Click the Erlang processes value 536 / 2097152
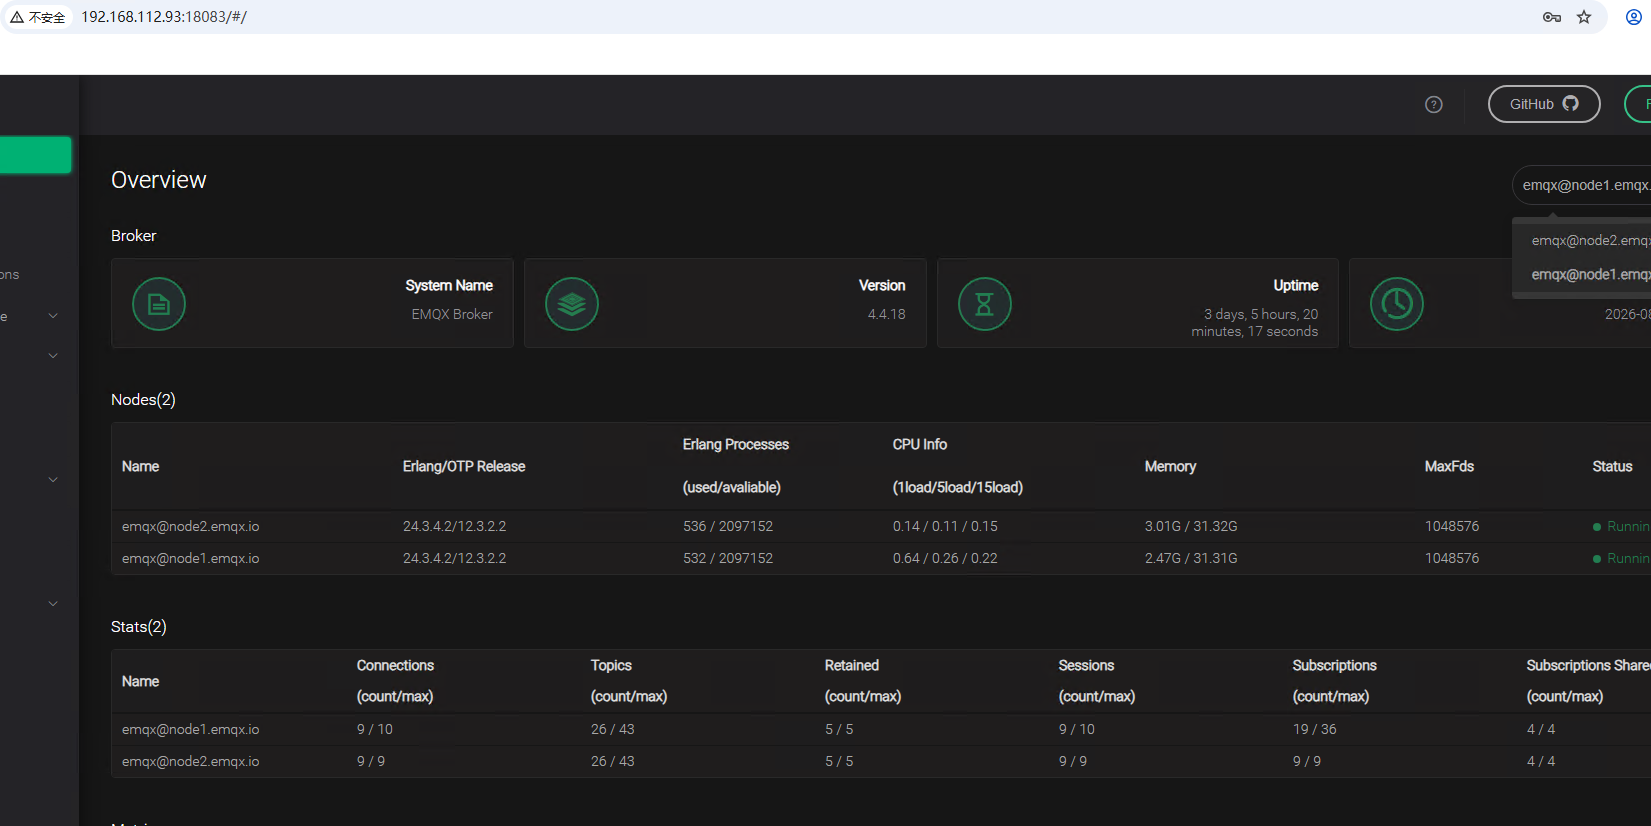Screen dimensions: 1651x826 728,526
